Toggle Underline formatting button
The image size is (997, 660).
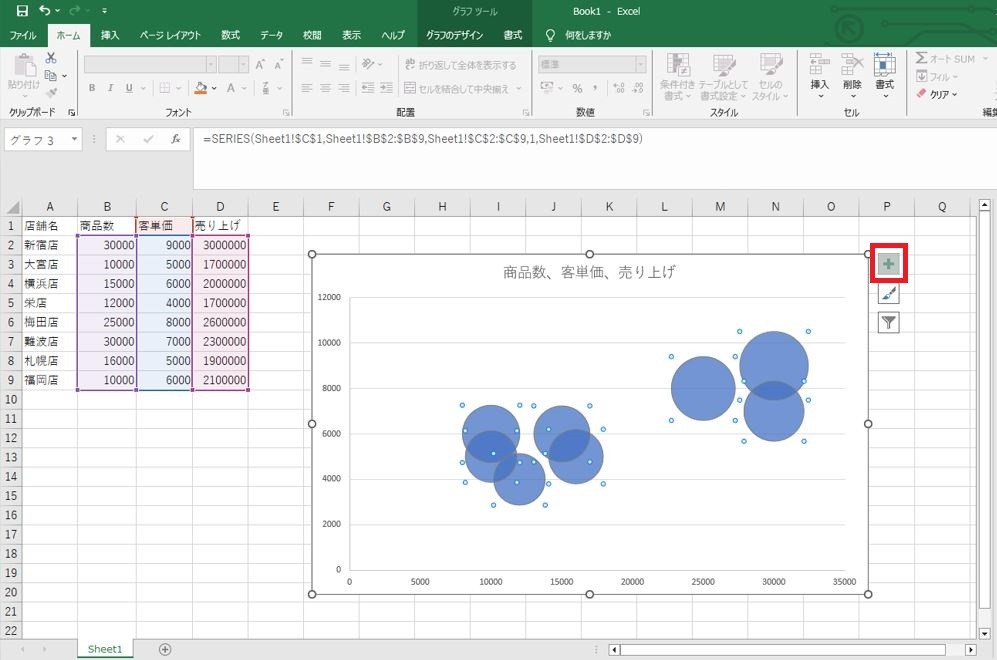(128, 88)
